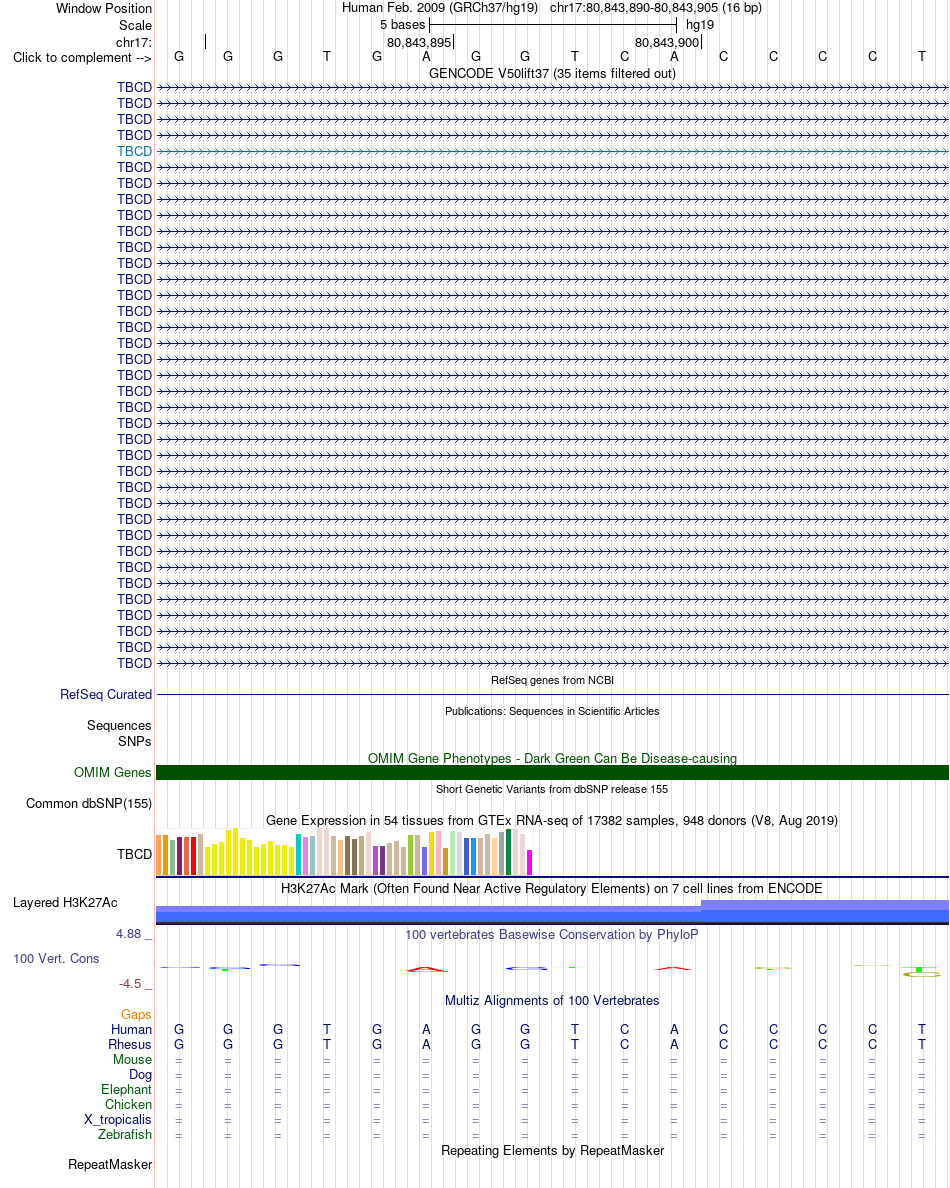Click the TBCD label beside the GTEx bar chart

click(134, 855)
